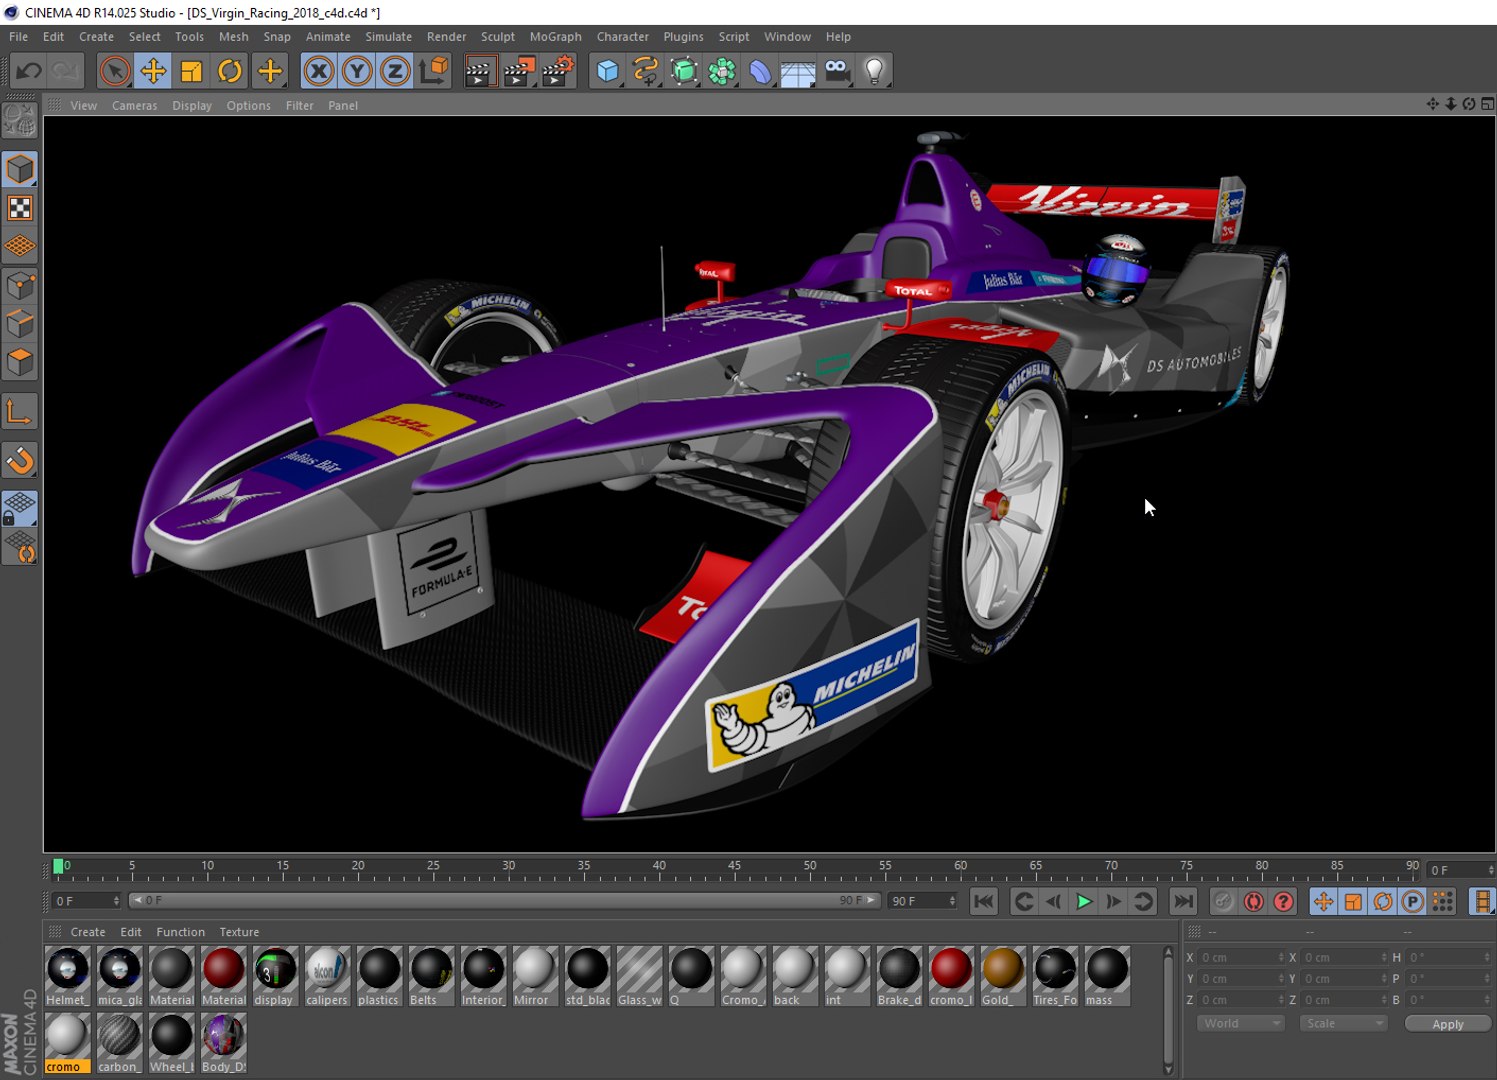
Task: Switch to Edges mode
Action: tap(20, 324)
